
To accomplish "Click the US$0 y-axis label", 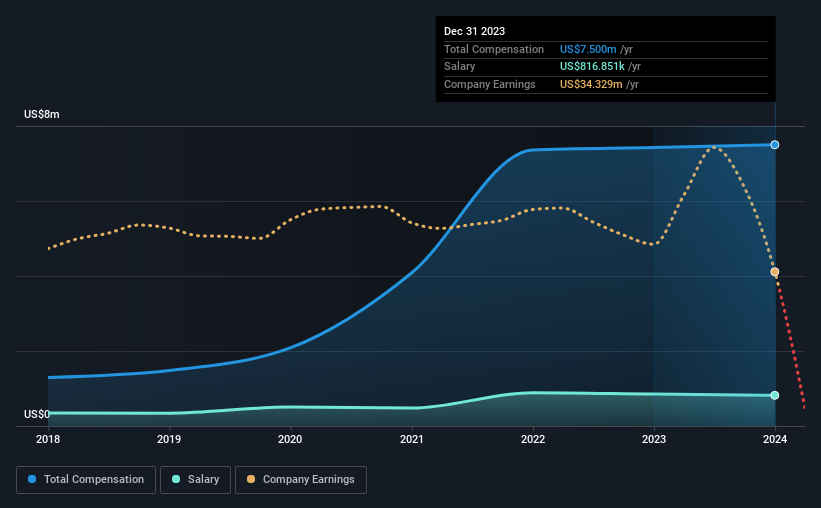I will point(37,414).
